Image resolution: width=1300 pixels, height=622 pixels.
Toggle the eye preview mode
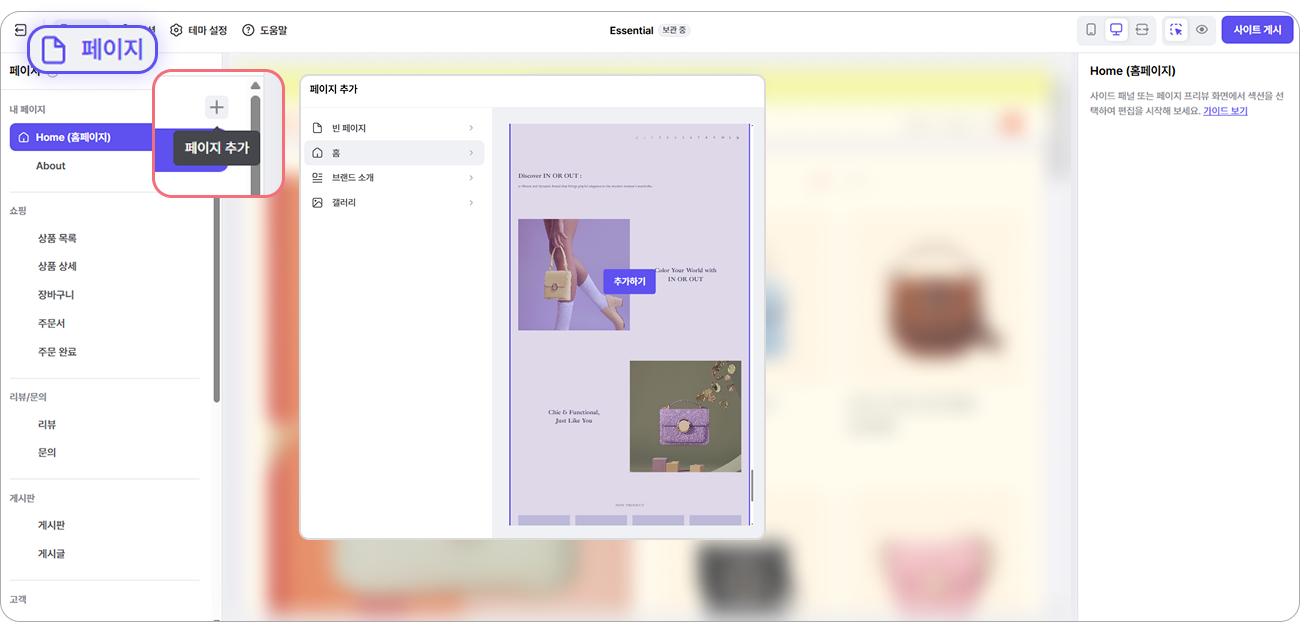(x=1201, y=30)
